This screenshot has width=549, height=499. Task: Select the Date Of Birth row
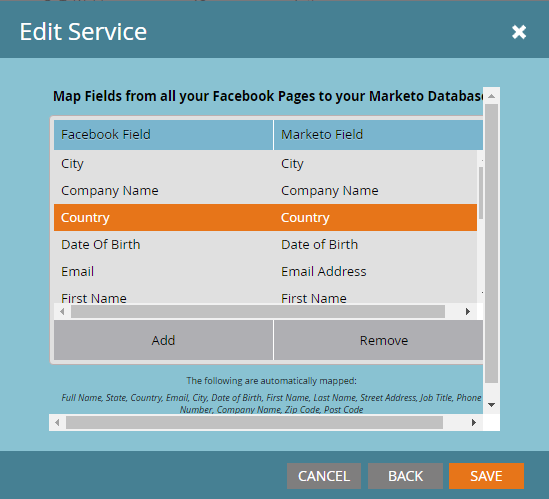tap(265, 244)
